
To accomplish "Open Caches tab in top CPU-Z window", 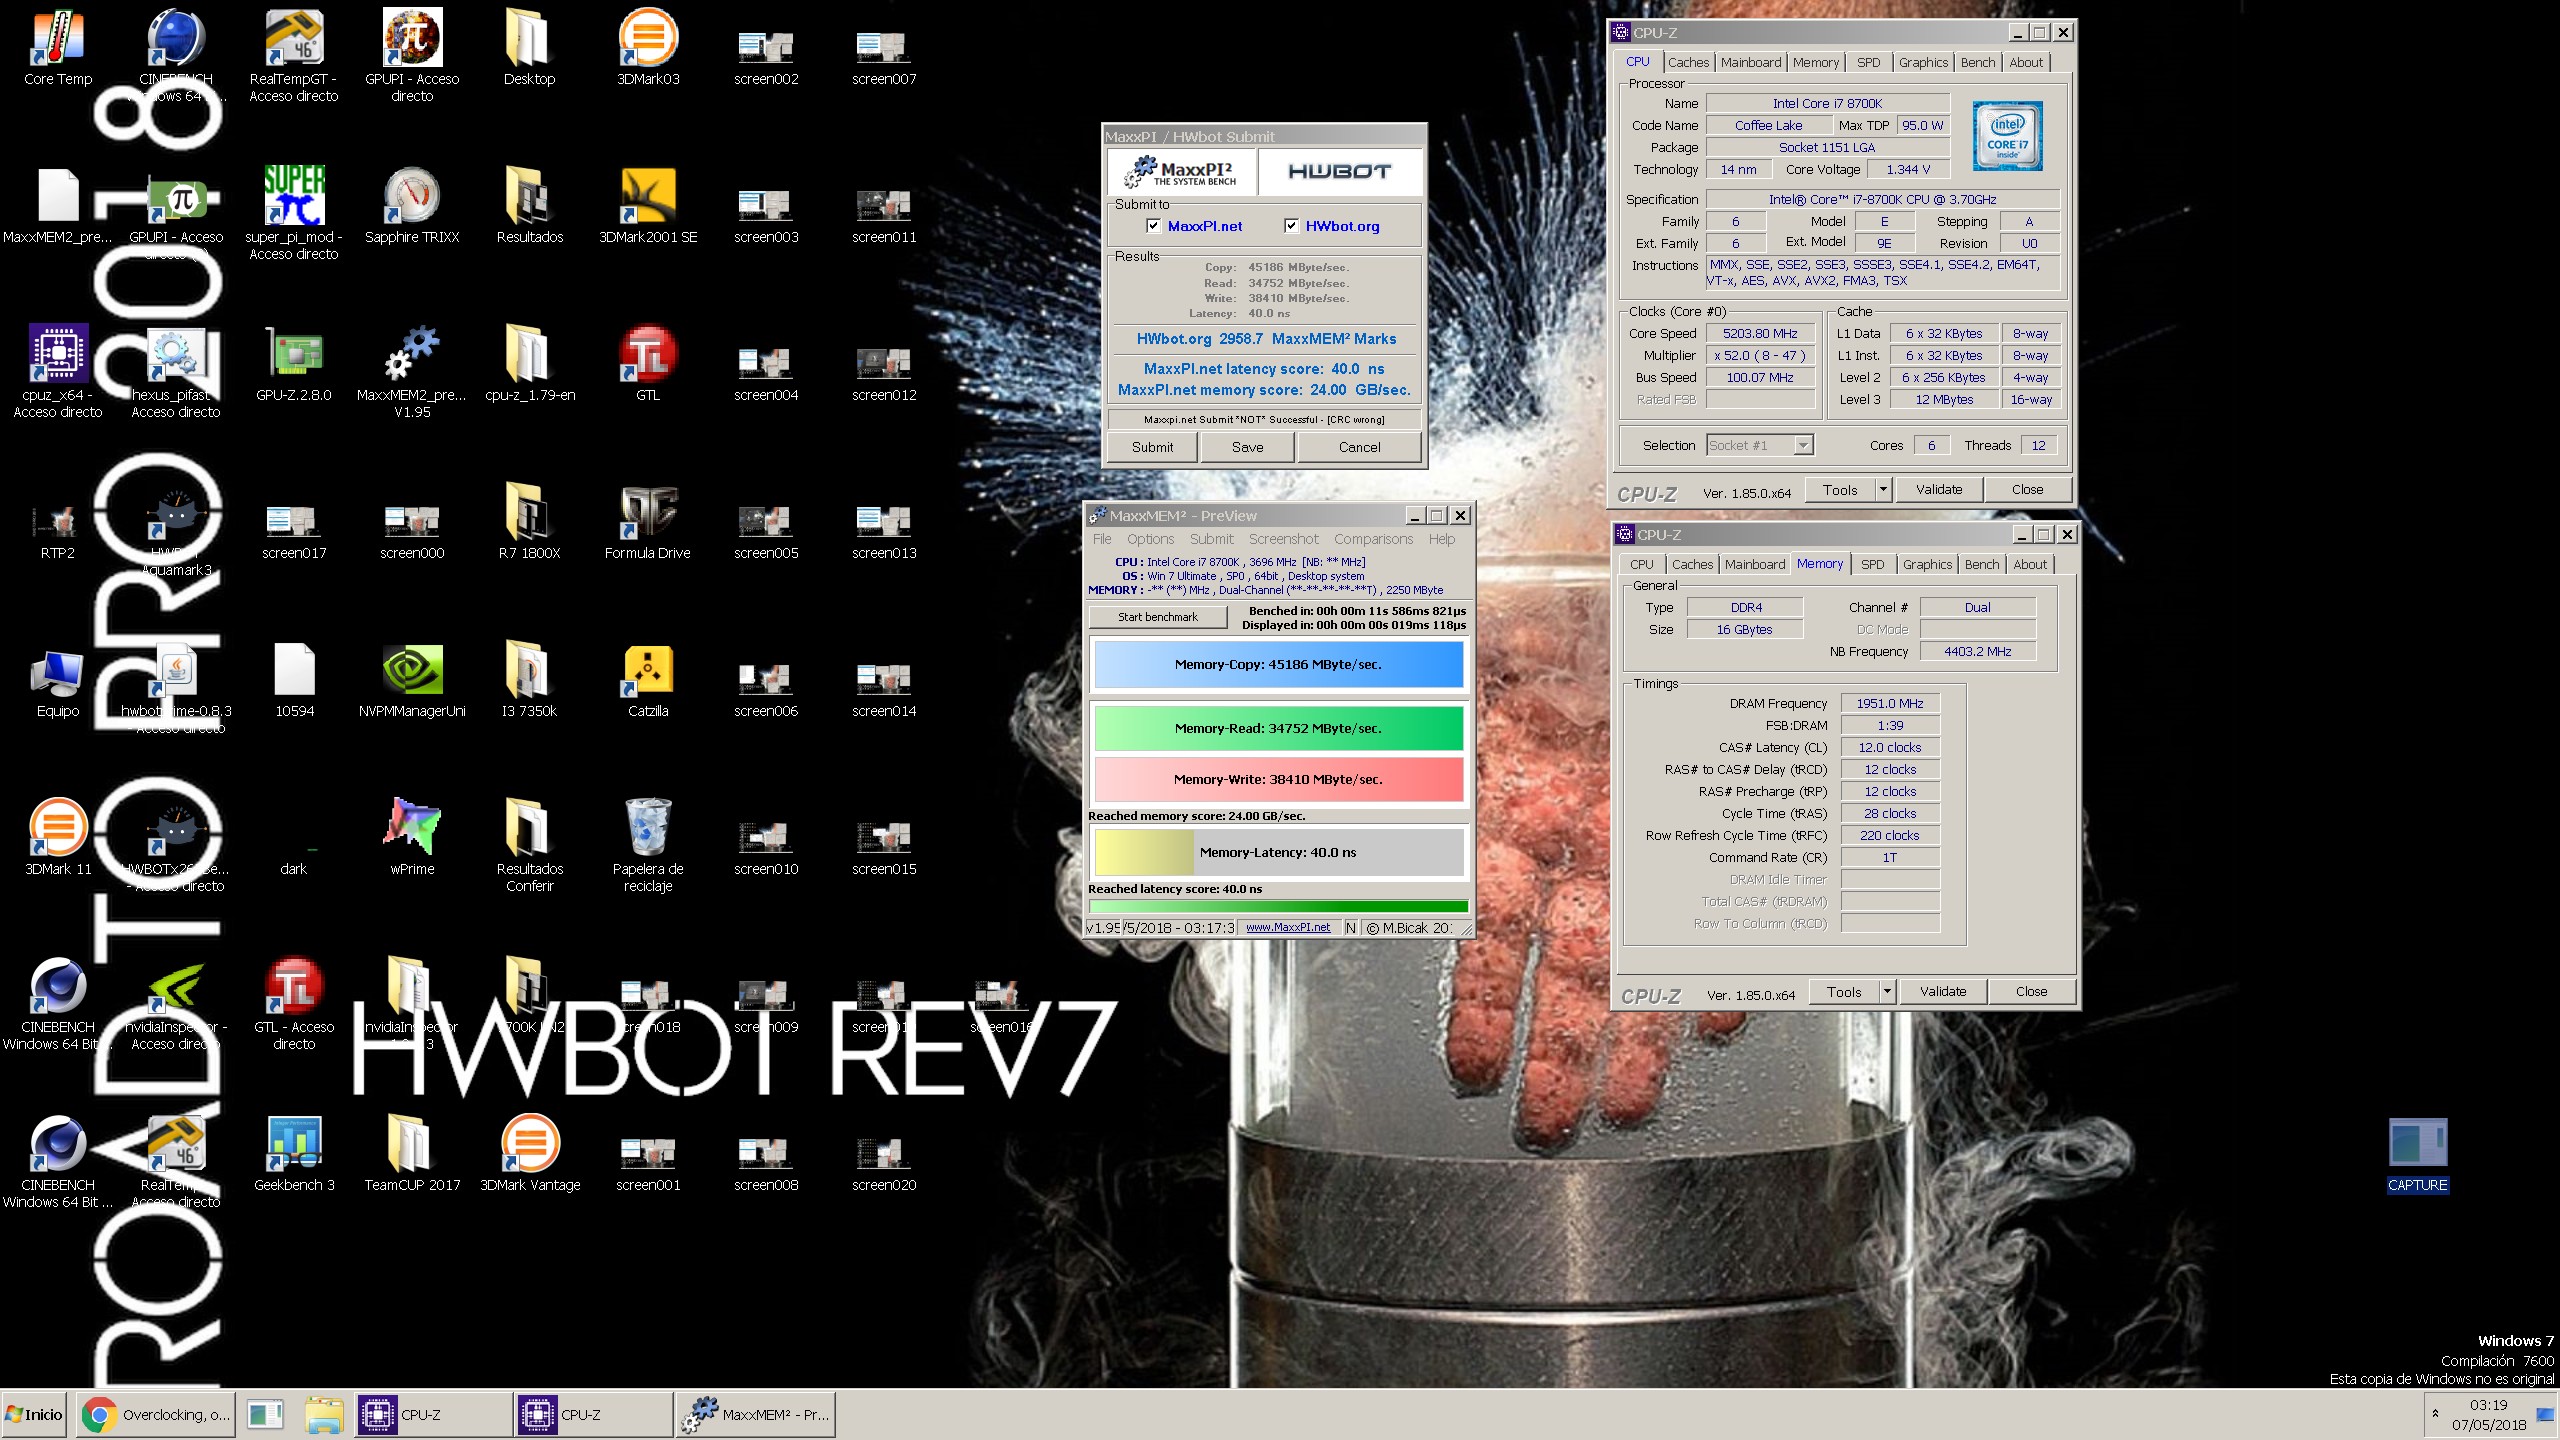I will click(1688, 62).
